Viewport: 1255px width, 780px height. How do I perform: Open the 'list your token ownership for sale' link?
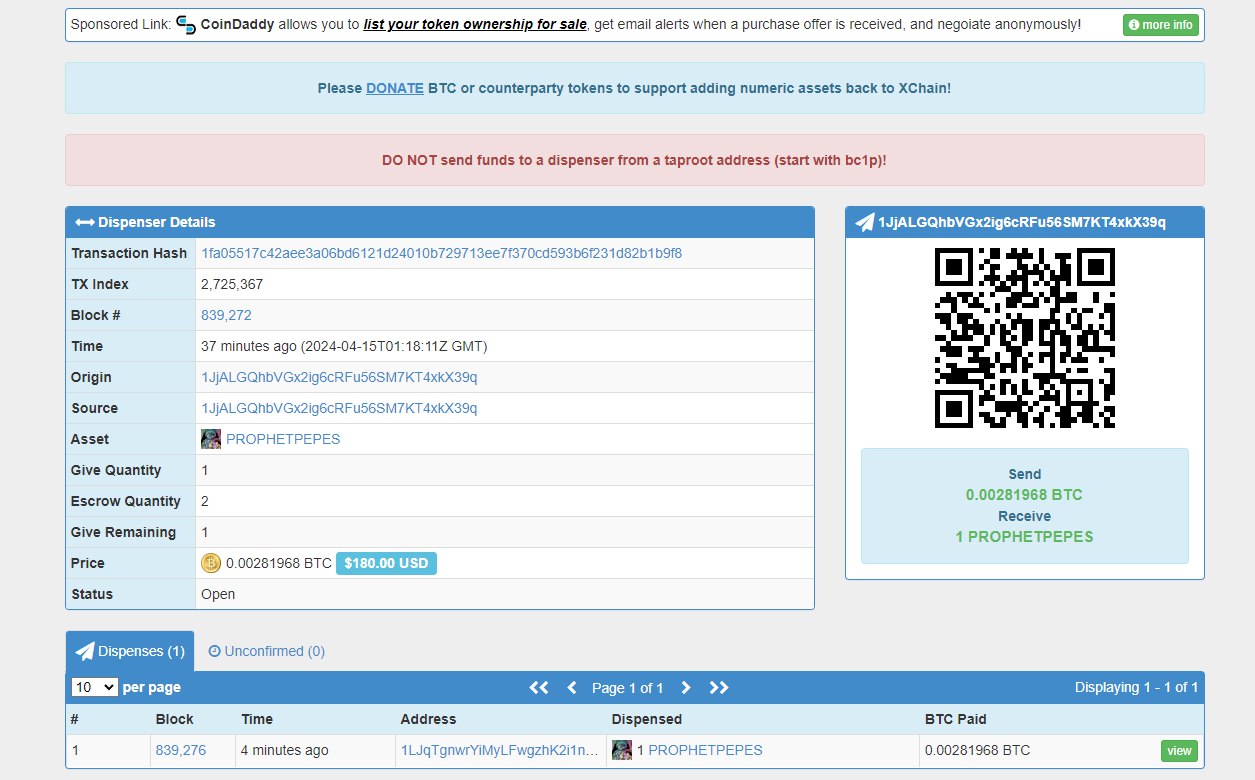click(x=475, y=24)
